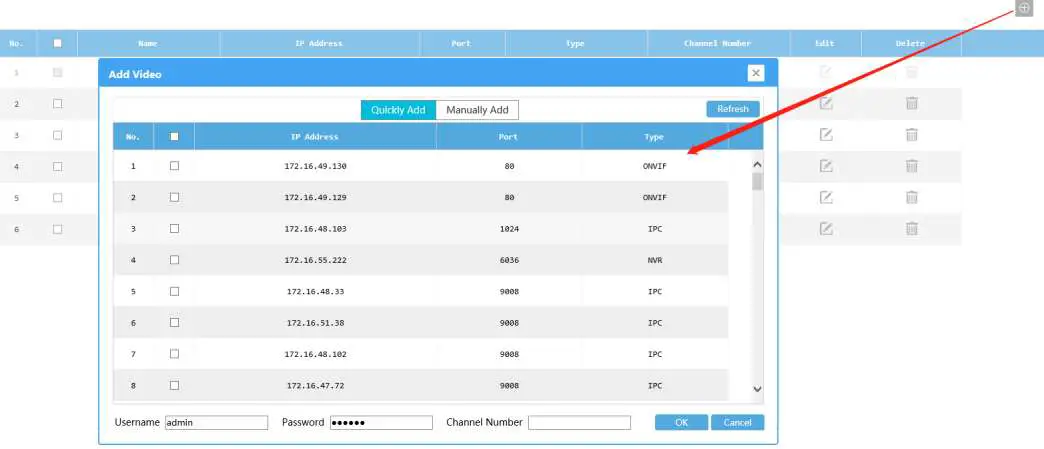Image resolution: width=1044 pixels, height=449 pixels.
Task: Click Name header in background table
Action: point(148,43)
